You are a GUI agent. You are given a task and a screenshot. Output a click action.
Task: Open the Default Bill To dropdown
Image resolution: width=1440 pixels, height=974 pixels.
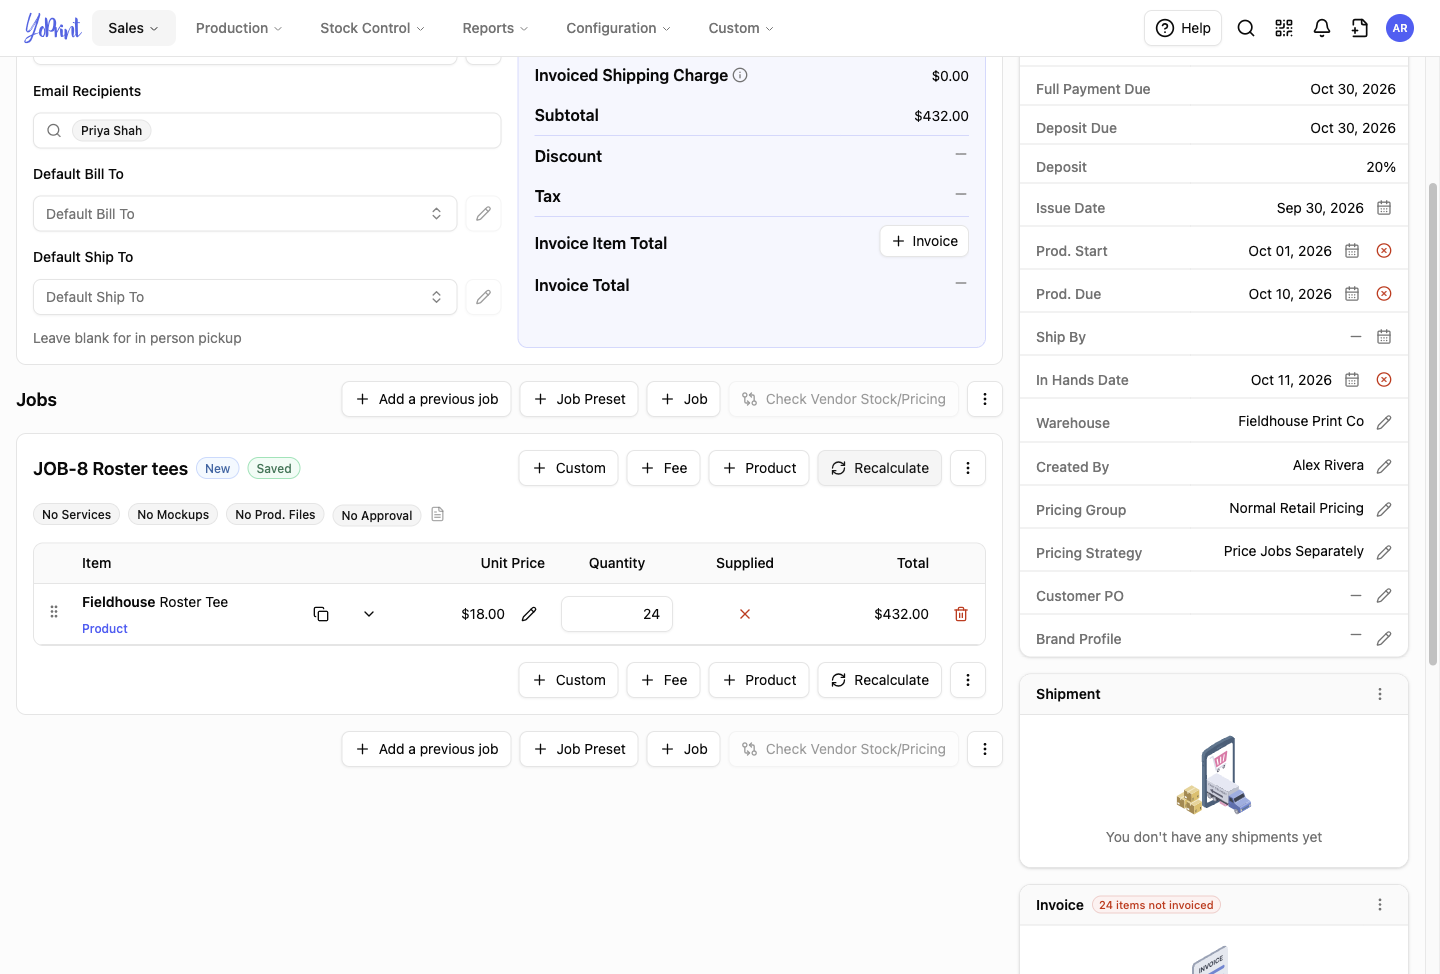pos(245,214)
